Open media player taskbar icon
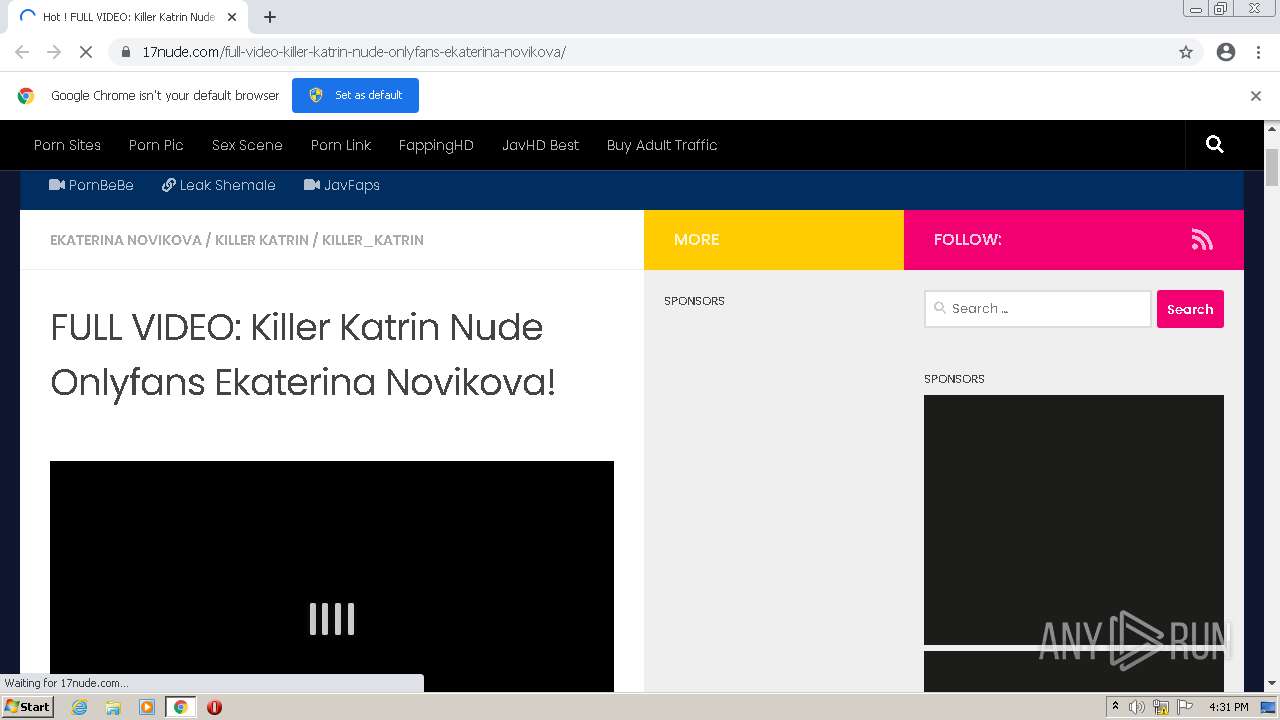 pos(147,707)
